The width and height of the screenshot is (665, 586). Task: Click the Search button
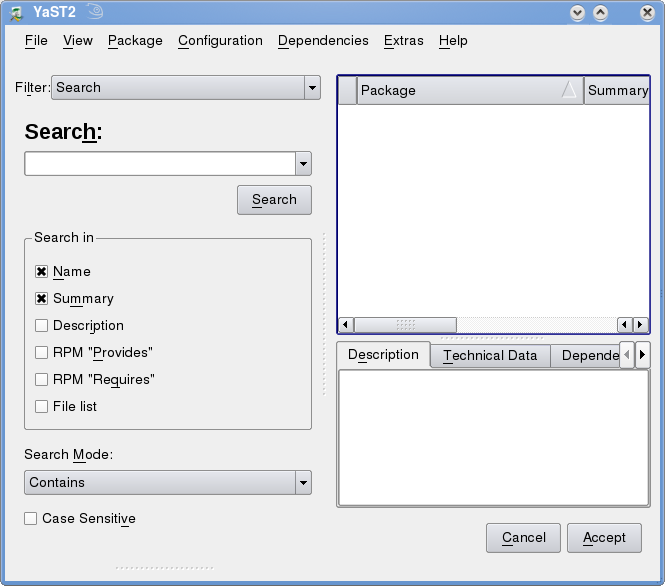point(274,200)
